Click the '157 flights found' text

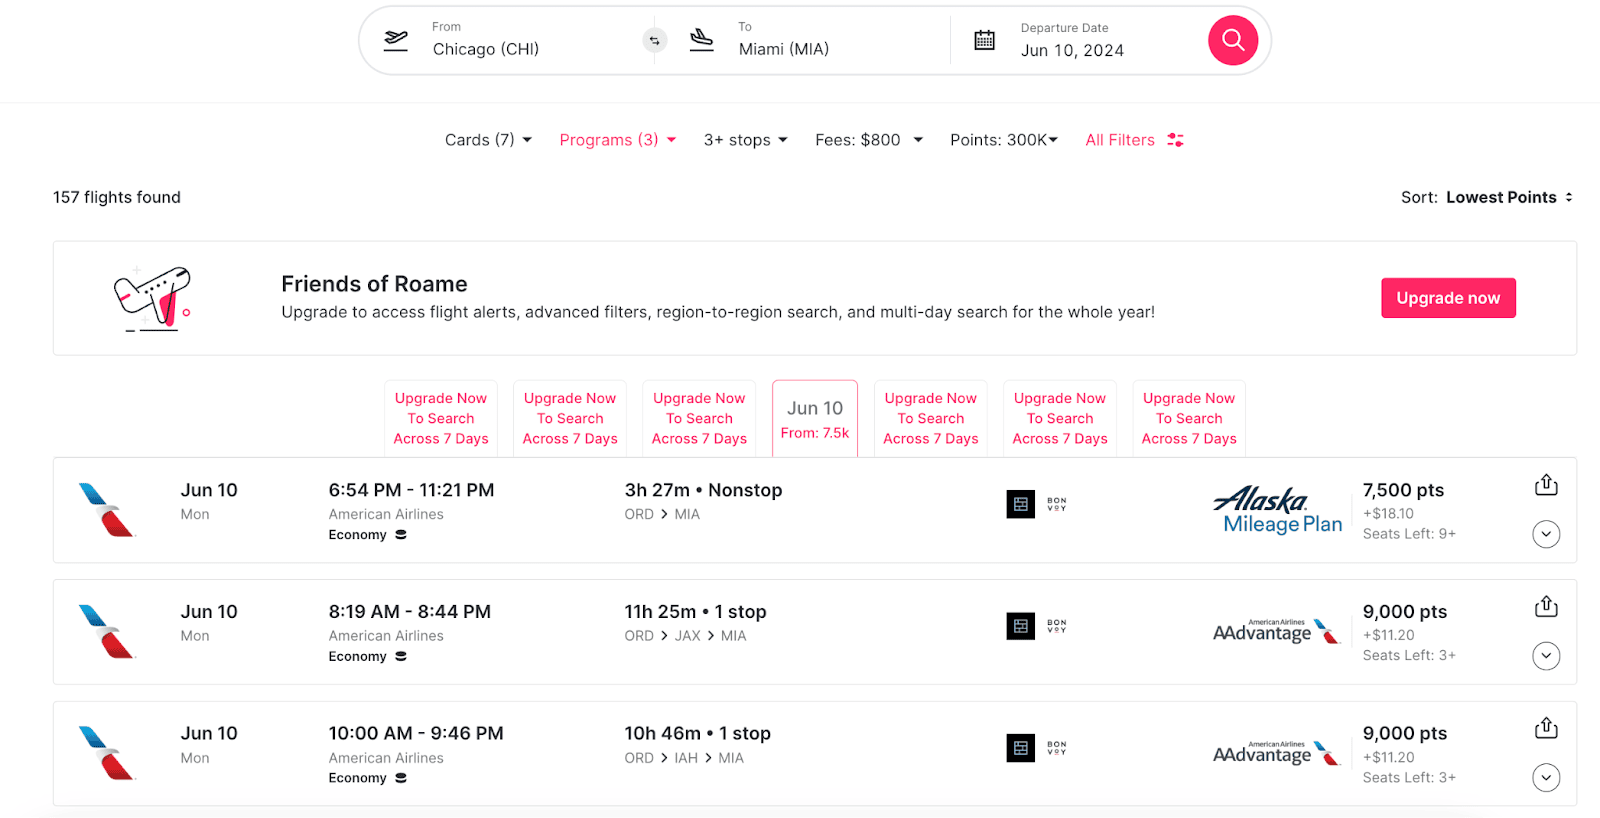click(x=117, y=197)
